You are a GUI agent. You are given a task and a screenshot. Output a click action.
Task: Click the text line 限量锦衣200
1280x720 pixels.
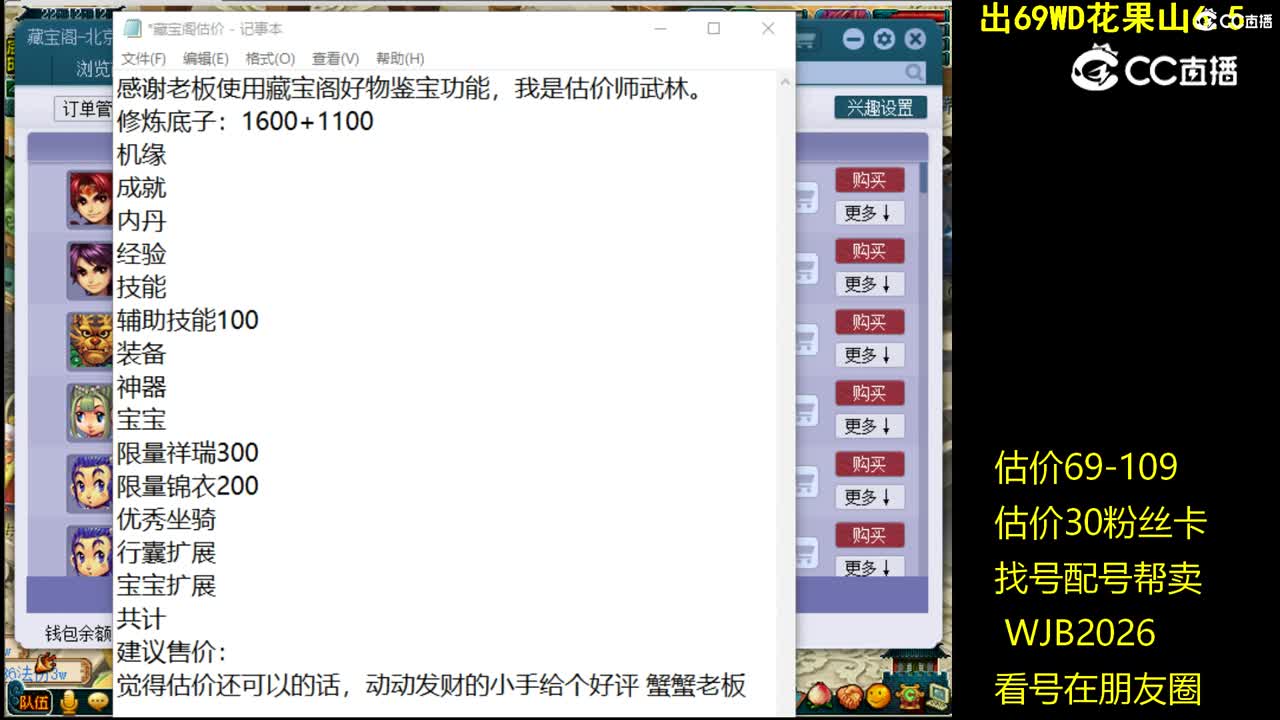click(x=188, y=486)
